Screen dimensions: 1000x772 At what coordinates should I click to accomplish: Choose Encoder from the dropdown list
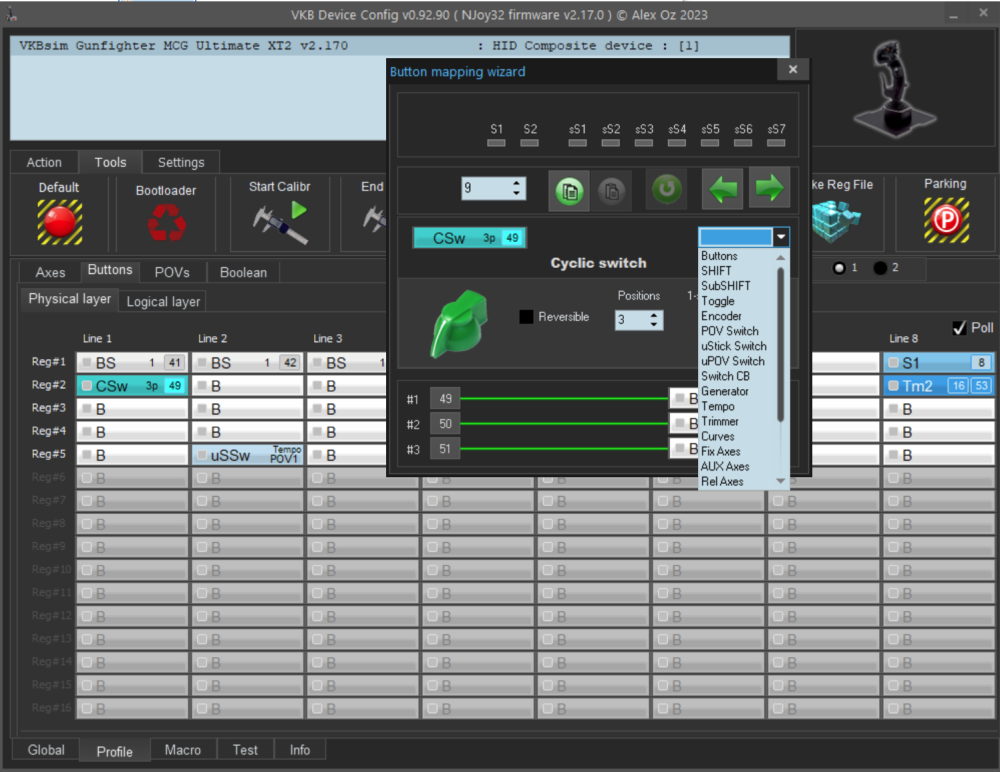(x=721, y=316)
